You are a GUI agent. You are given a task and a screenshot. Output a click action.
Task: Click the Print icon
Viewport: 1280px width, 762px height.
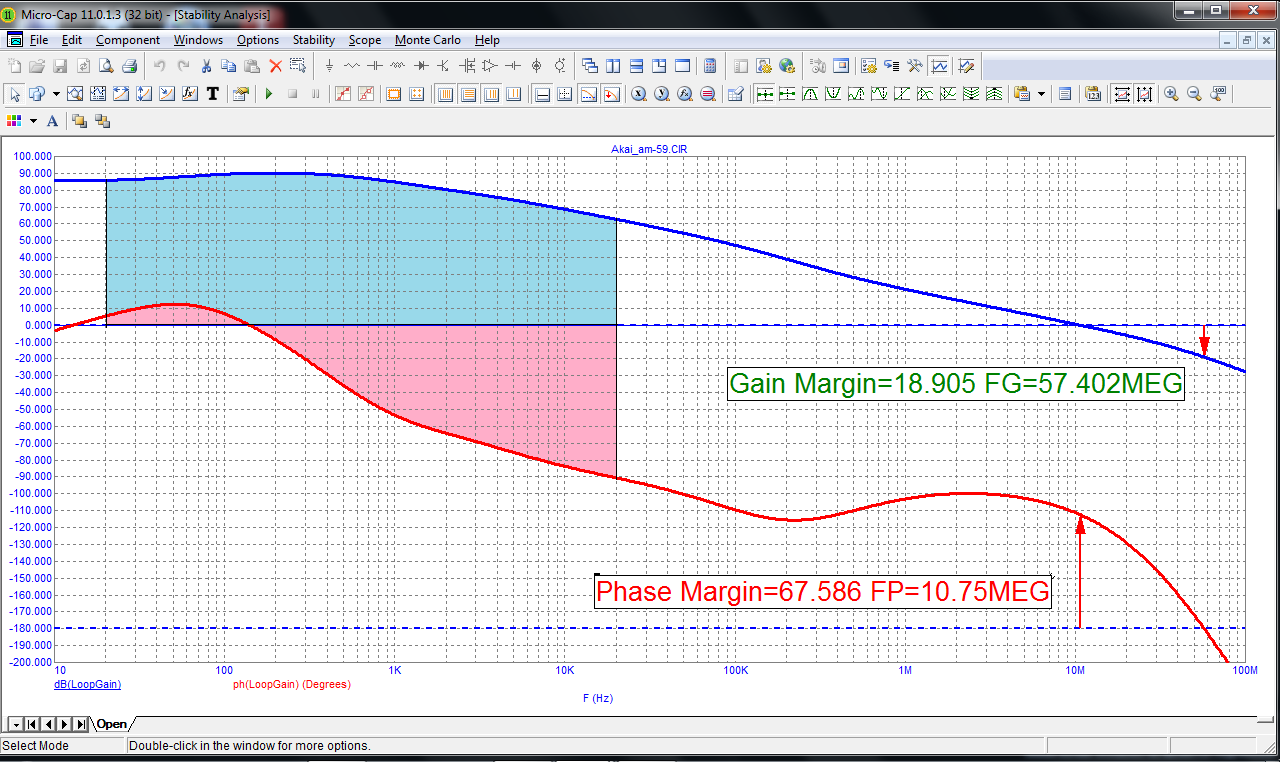tap(129, 66)
